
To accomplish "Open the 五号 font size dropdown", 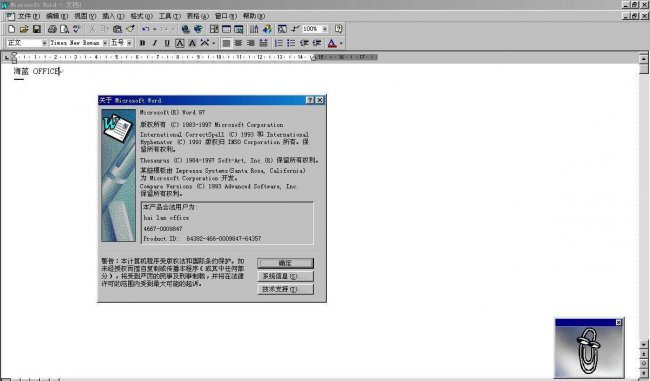I will click(129, 43).
